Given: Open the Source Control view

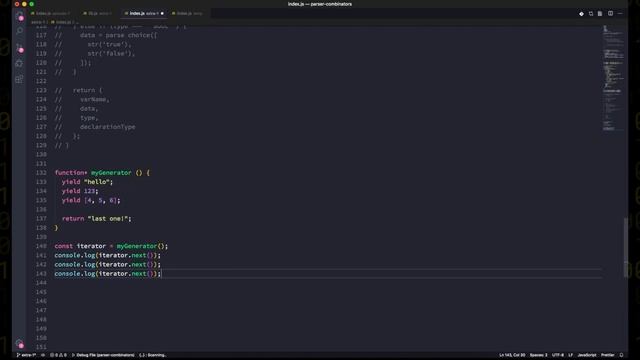Looking at the screenshot, I should coord(20,48).
